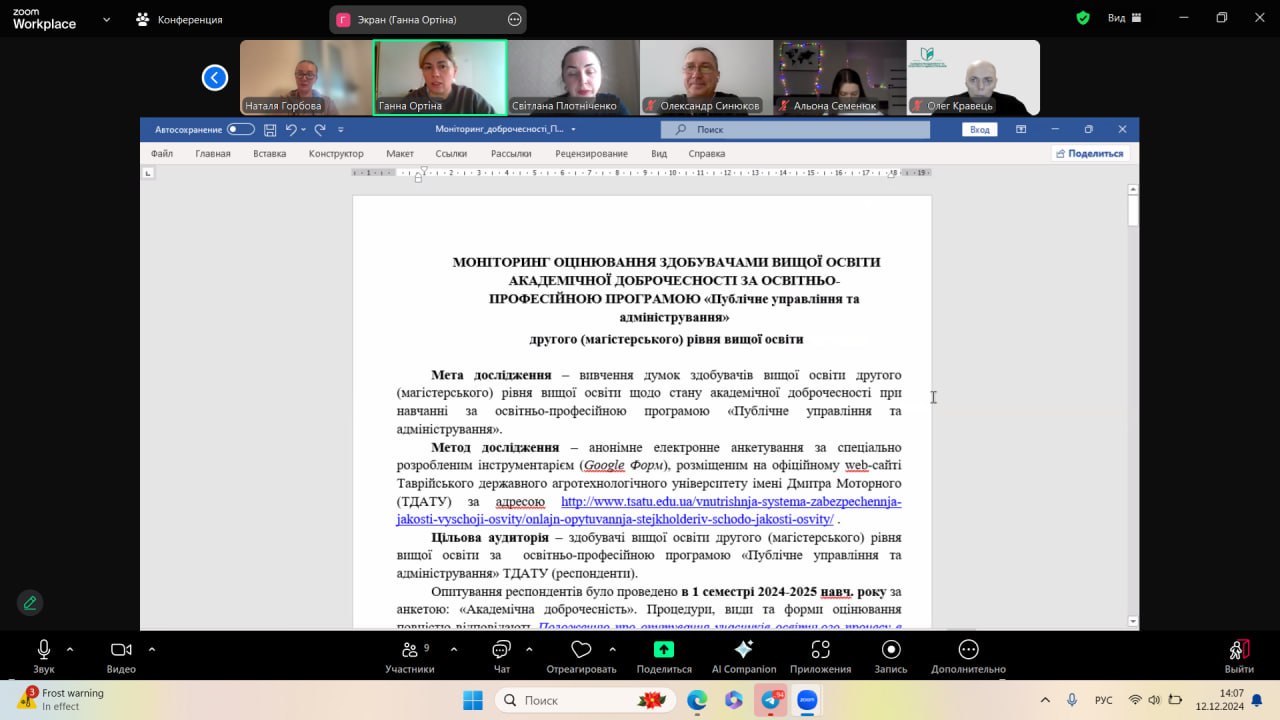Open the Макет ribbon tab
Viewport: 1280px width, 720px height.
pyautogui.click(x=400, y=154)
